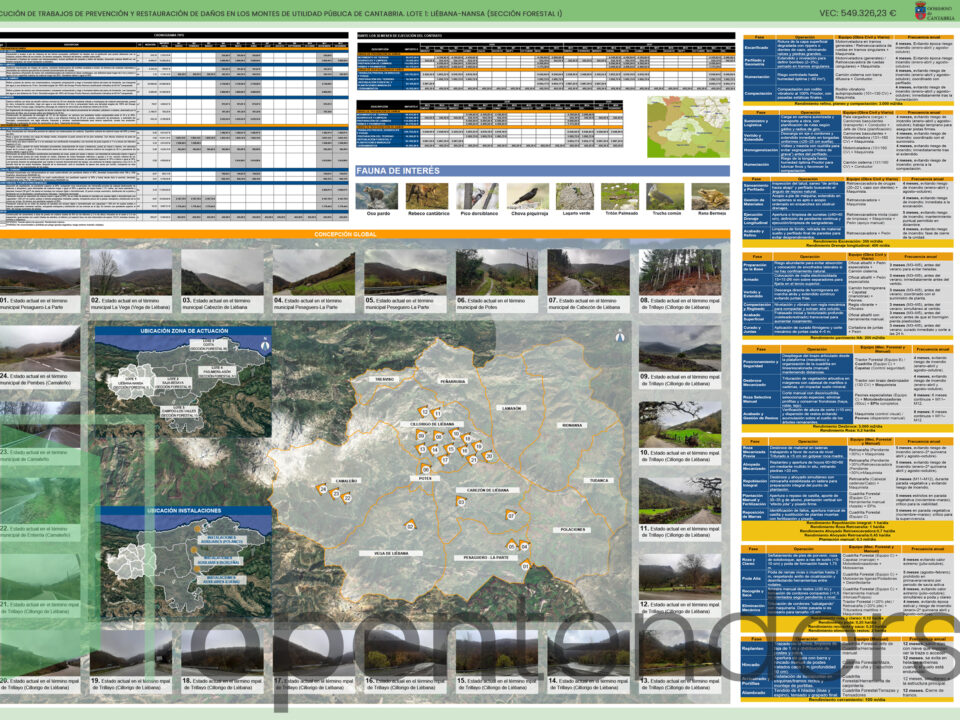This screenshot has height=720, width=960.
Task: Open the Rebeco cantábrico fauna photo
Action: [x=427, y=196]
